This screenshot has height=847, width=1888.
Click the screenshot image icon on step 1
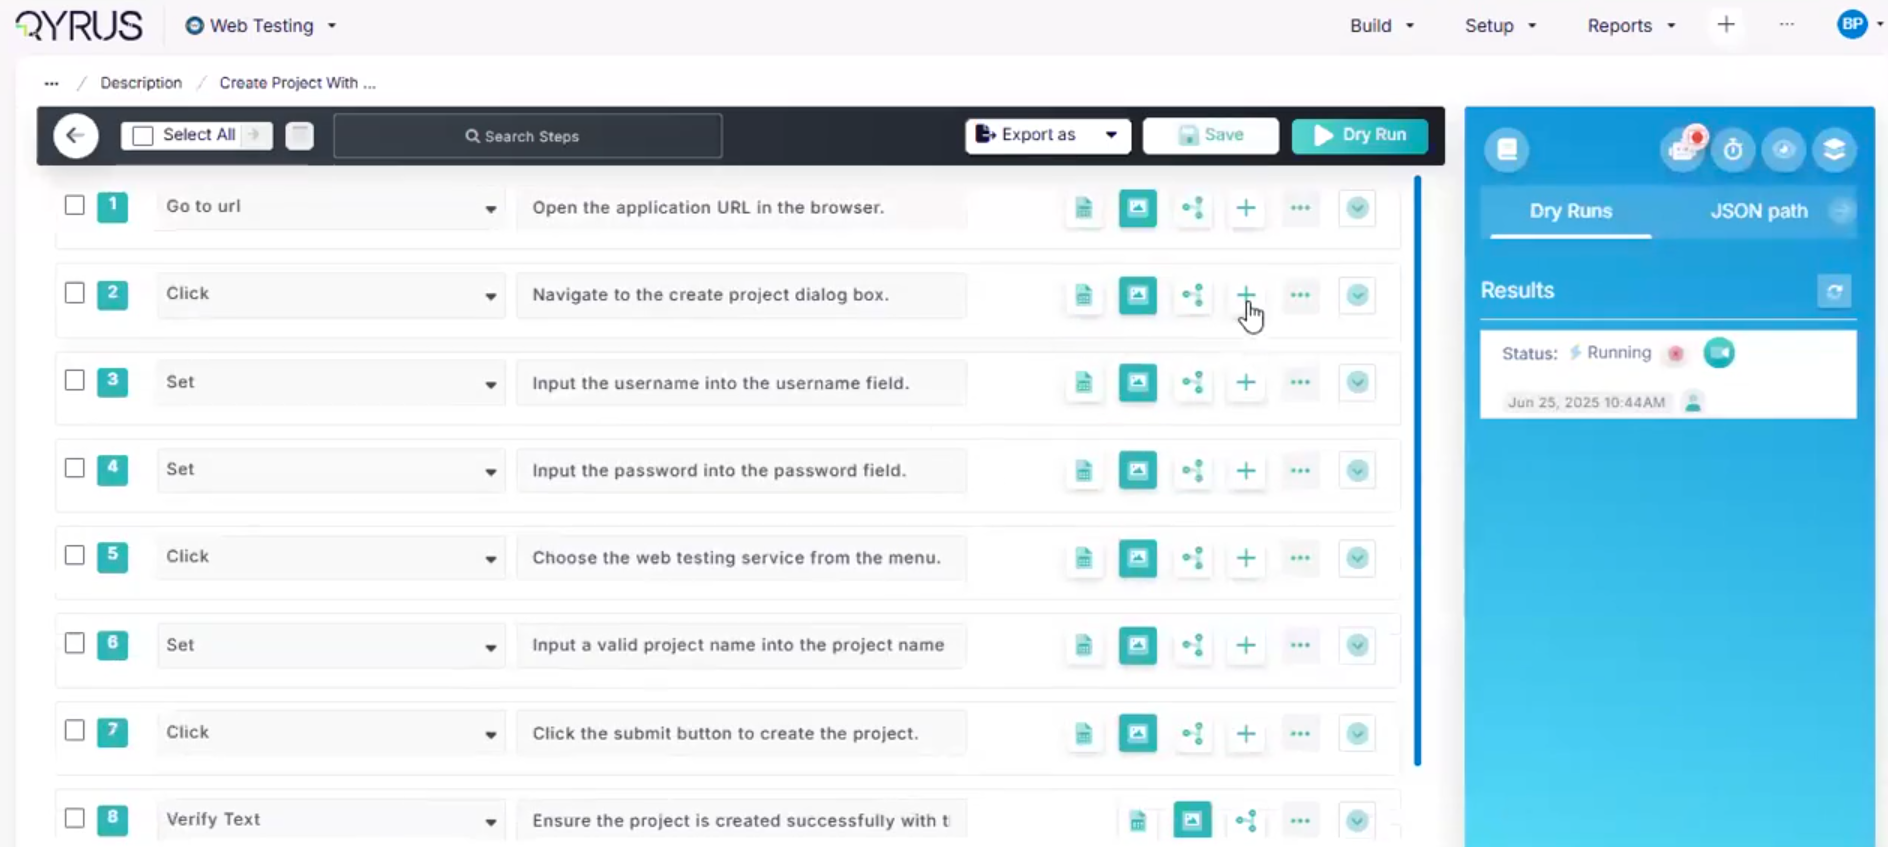1137,208
